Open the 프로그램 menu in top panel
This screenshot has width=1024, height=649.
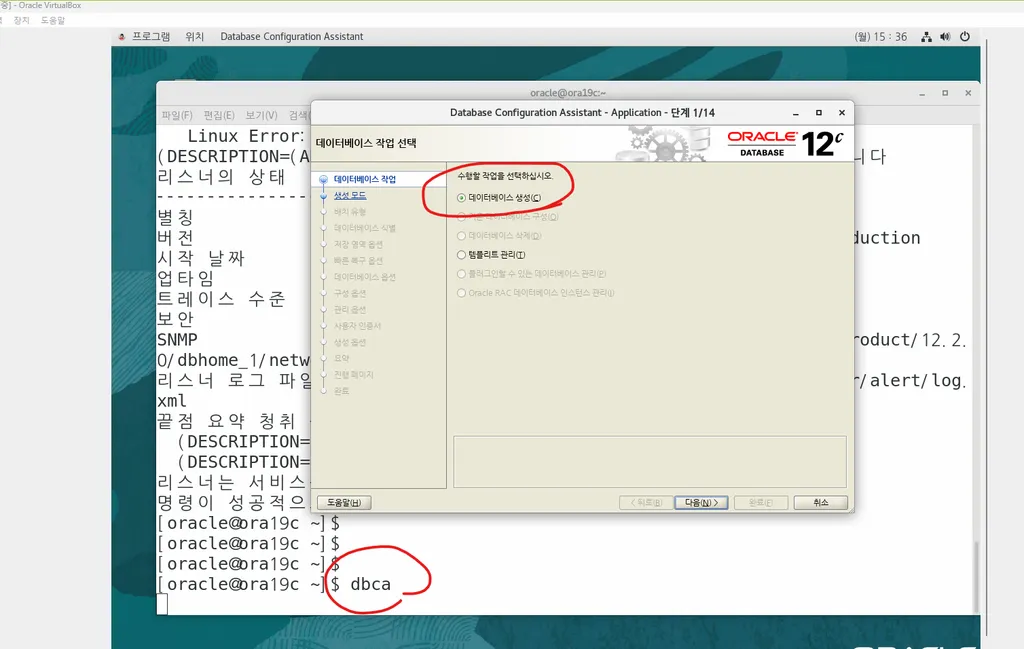pyautogui.click(x=151, y=37)
